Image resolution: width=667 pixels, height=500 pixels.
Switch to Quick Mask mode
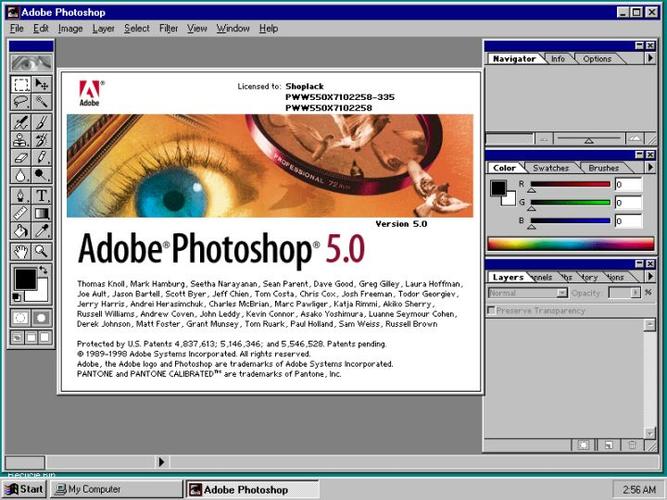click(x=41, y=318)
